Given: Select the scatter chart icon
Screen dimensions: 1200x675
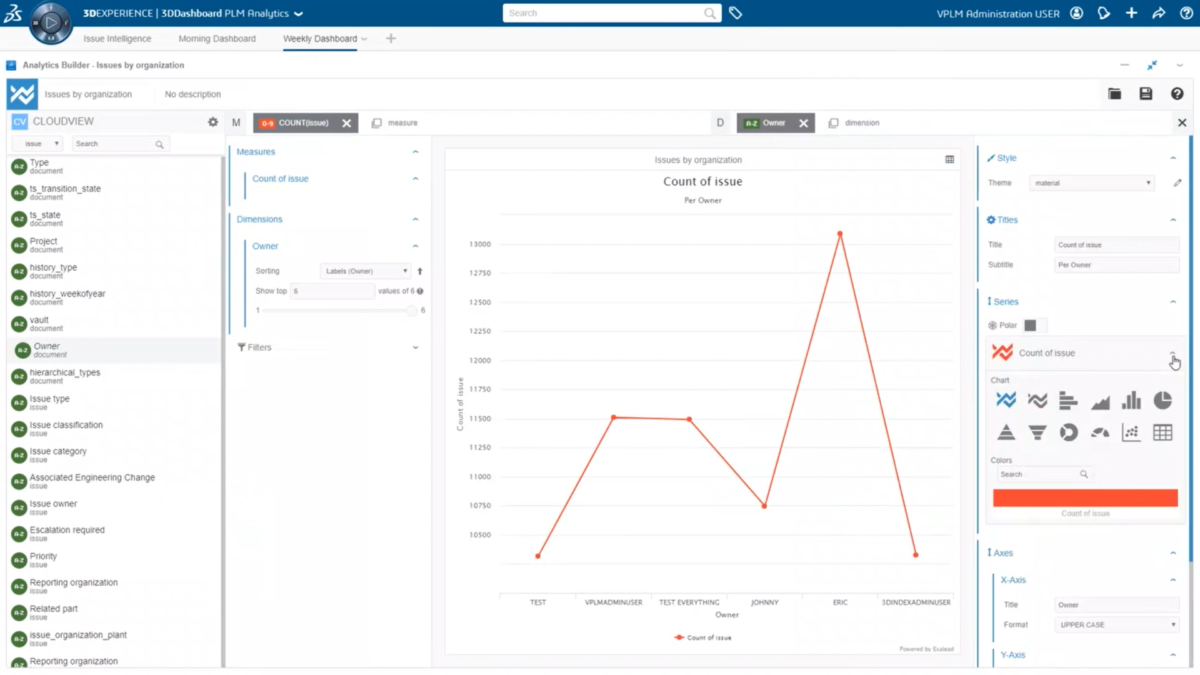Looking at the screenshot, I should point(1131,432).
